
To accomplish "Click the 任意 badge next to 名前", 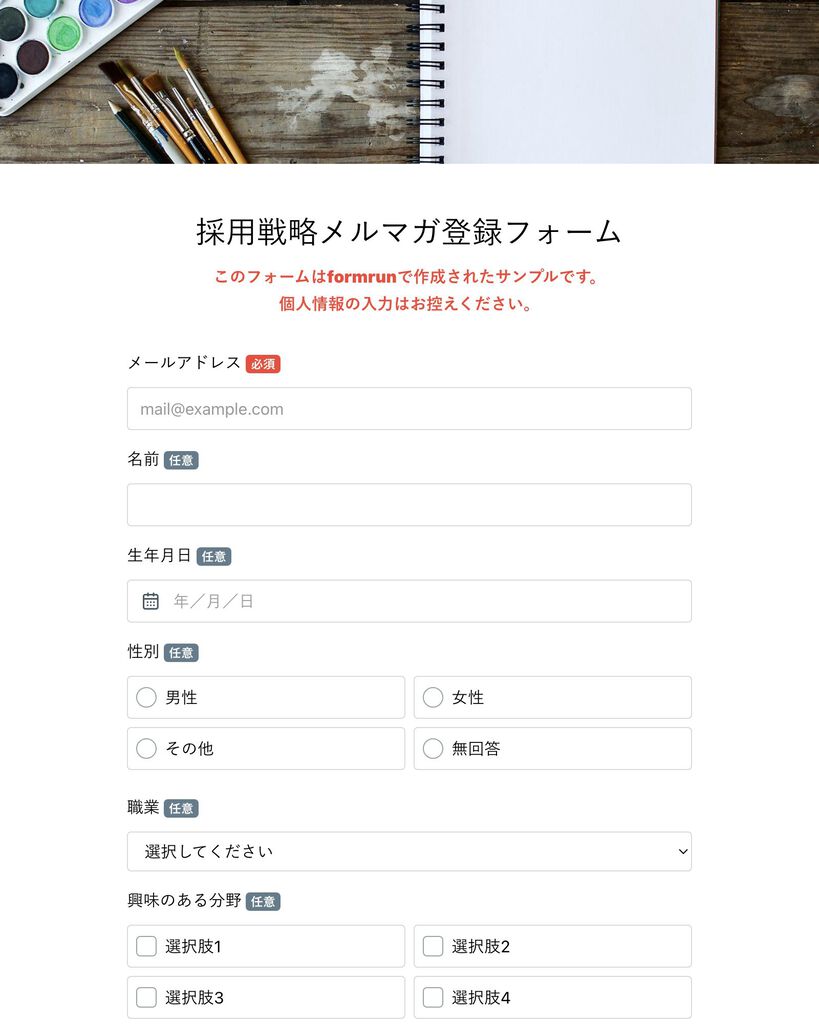I will tap(181, 460).
